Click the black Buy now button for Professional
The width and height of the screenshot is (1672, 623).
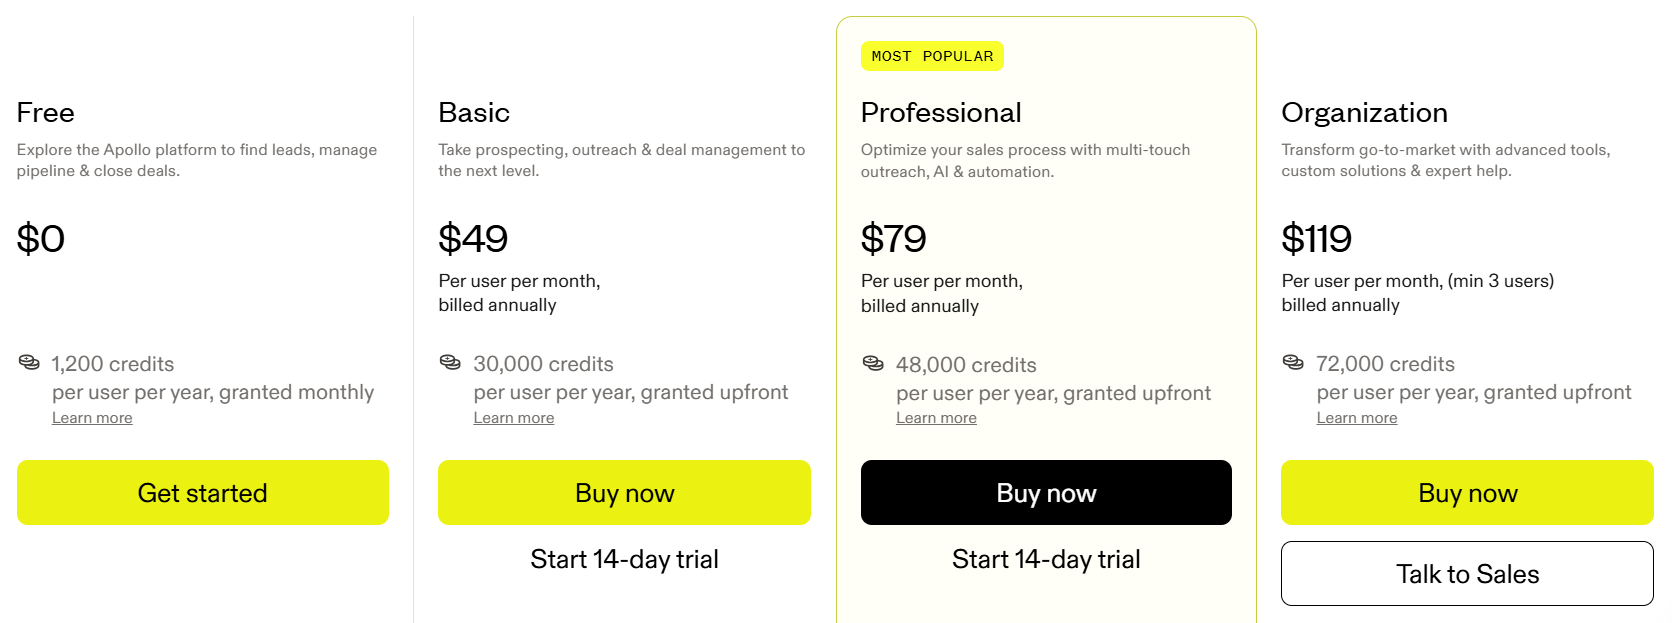(1046, 492)
